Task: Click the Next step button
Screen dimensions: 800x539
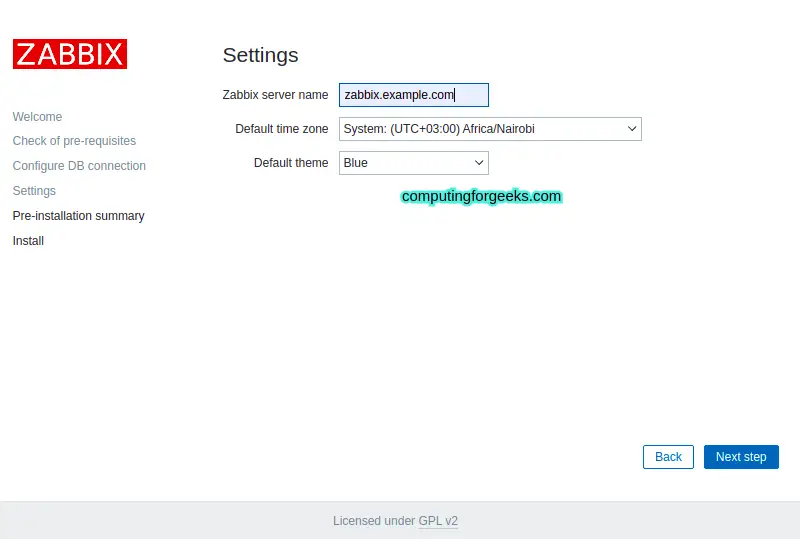Action: click(741, 457)
